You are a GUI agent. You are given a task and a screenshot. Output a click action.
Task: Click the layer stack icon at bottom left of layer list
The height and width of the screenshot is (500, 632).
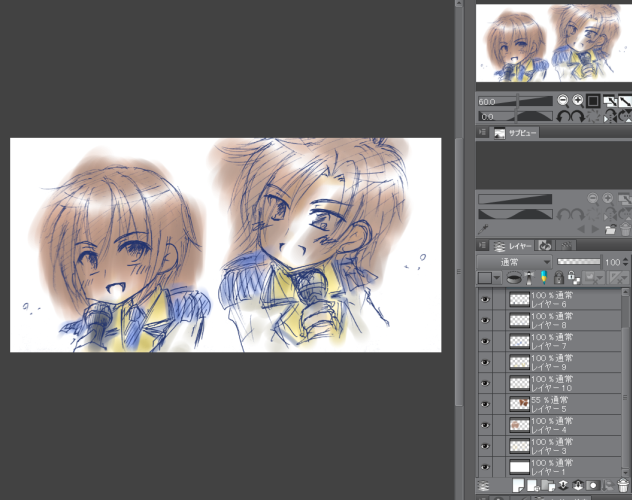[x=483, y=485]
